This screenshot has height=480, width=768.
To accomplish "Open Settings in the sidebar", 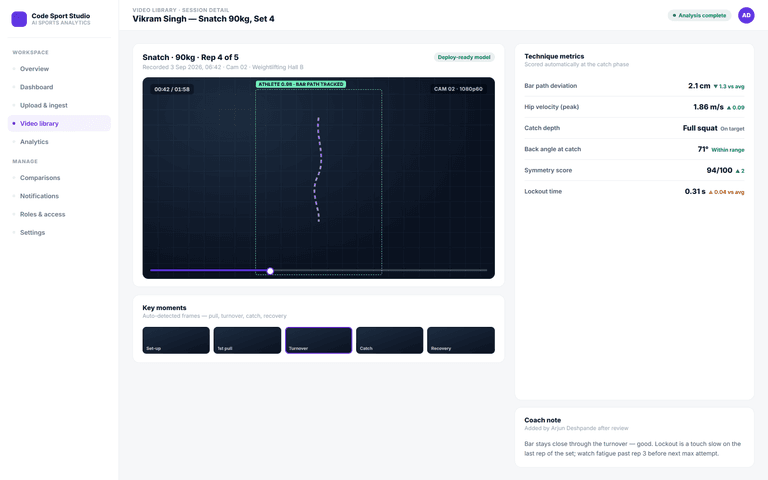I will click(59, 232).
